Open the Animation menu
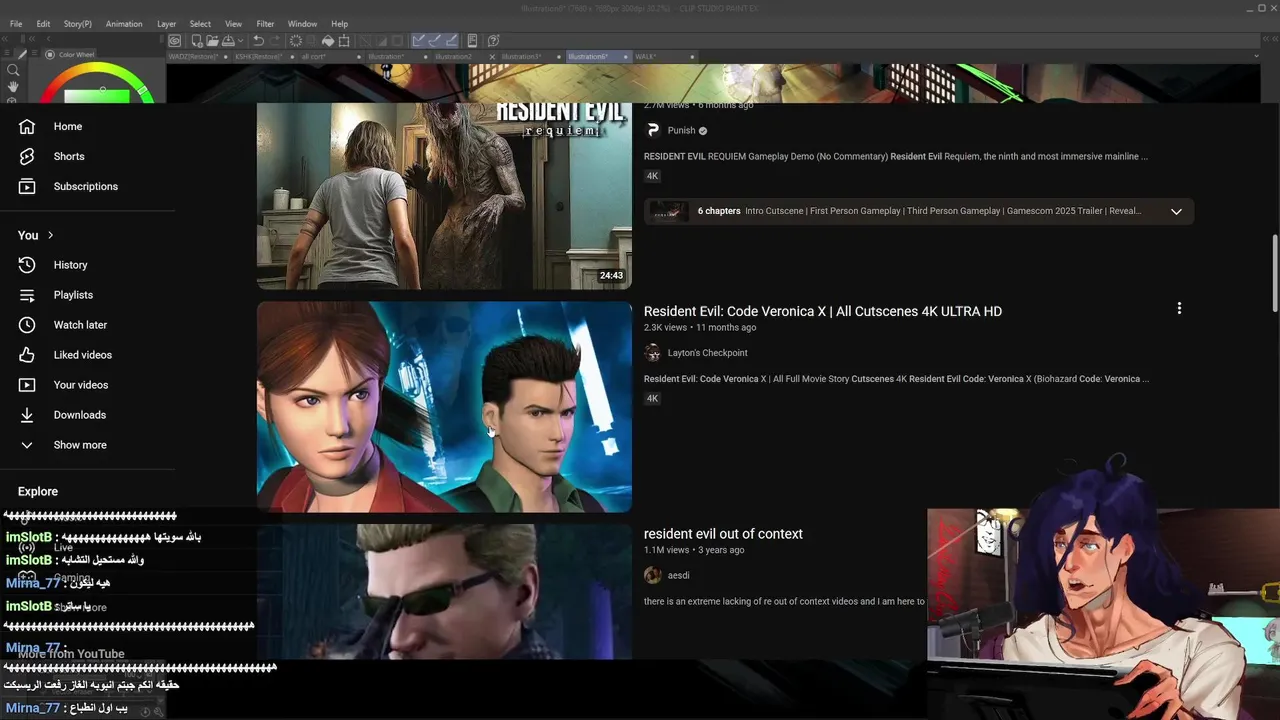The height and width of the screenshot is (720, 1280). [x=124, y=24]
